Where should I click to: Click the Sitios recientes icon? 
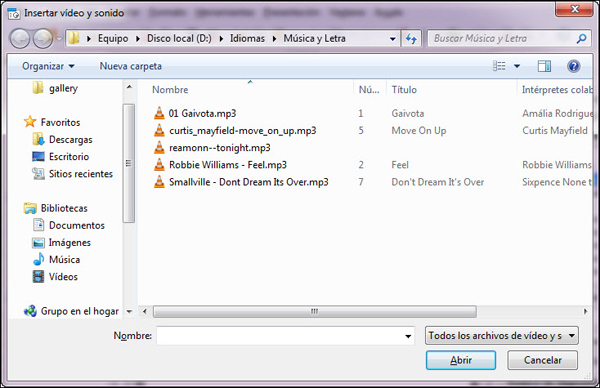pyautogui.click(x=38, y=174)
